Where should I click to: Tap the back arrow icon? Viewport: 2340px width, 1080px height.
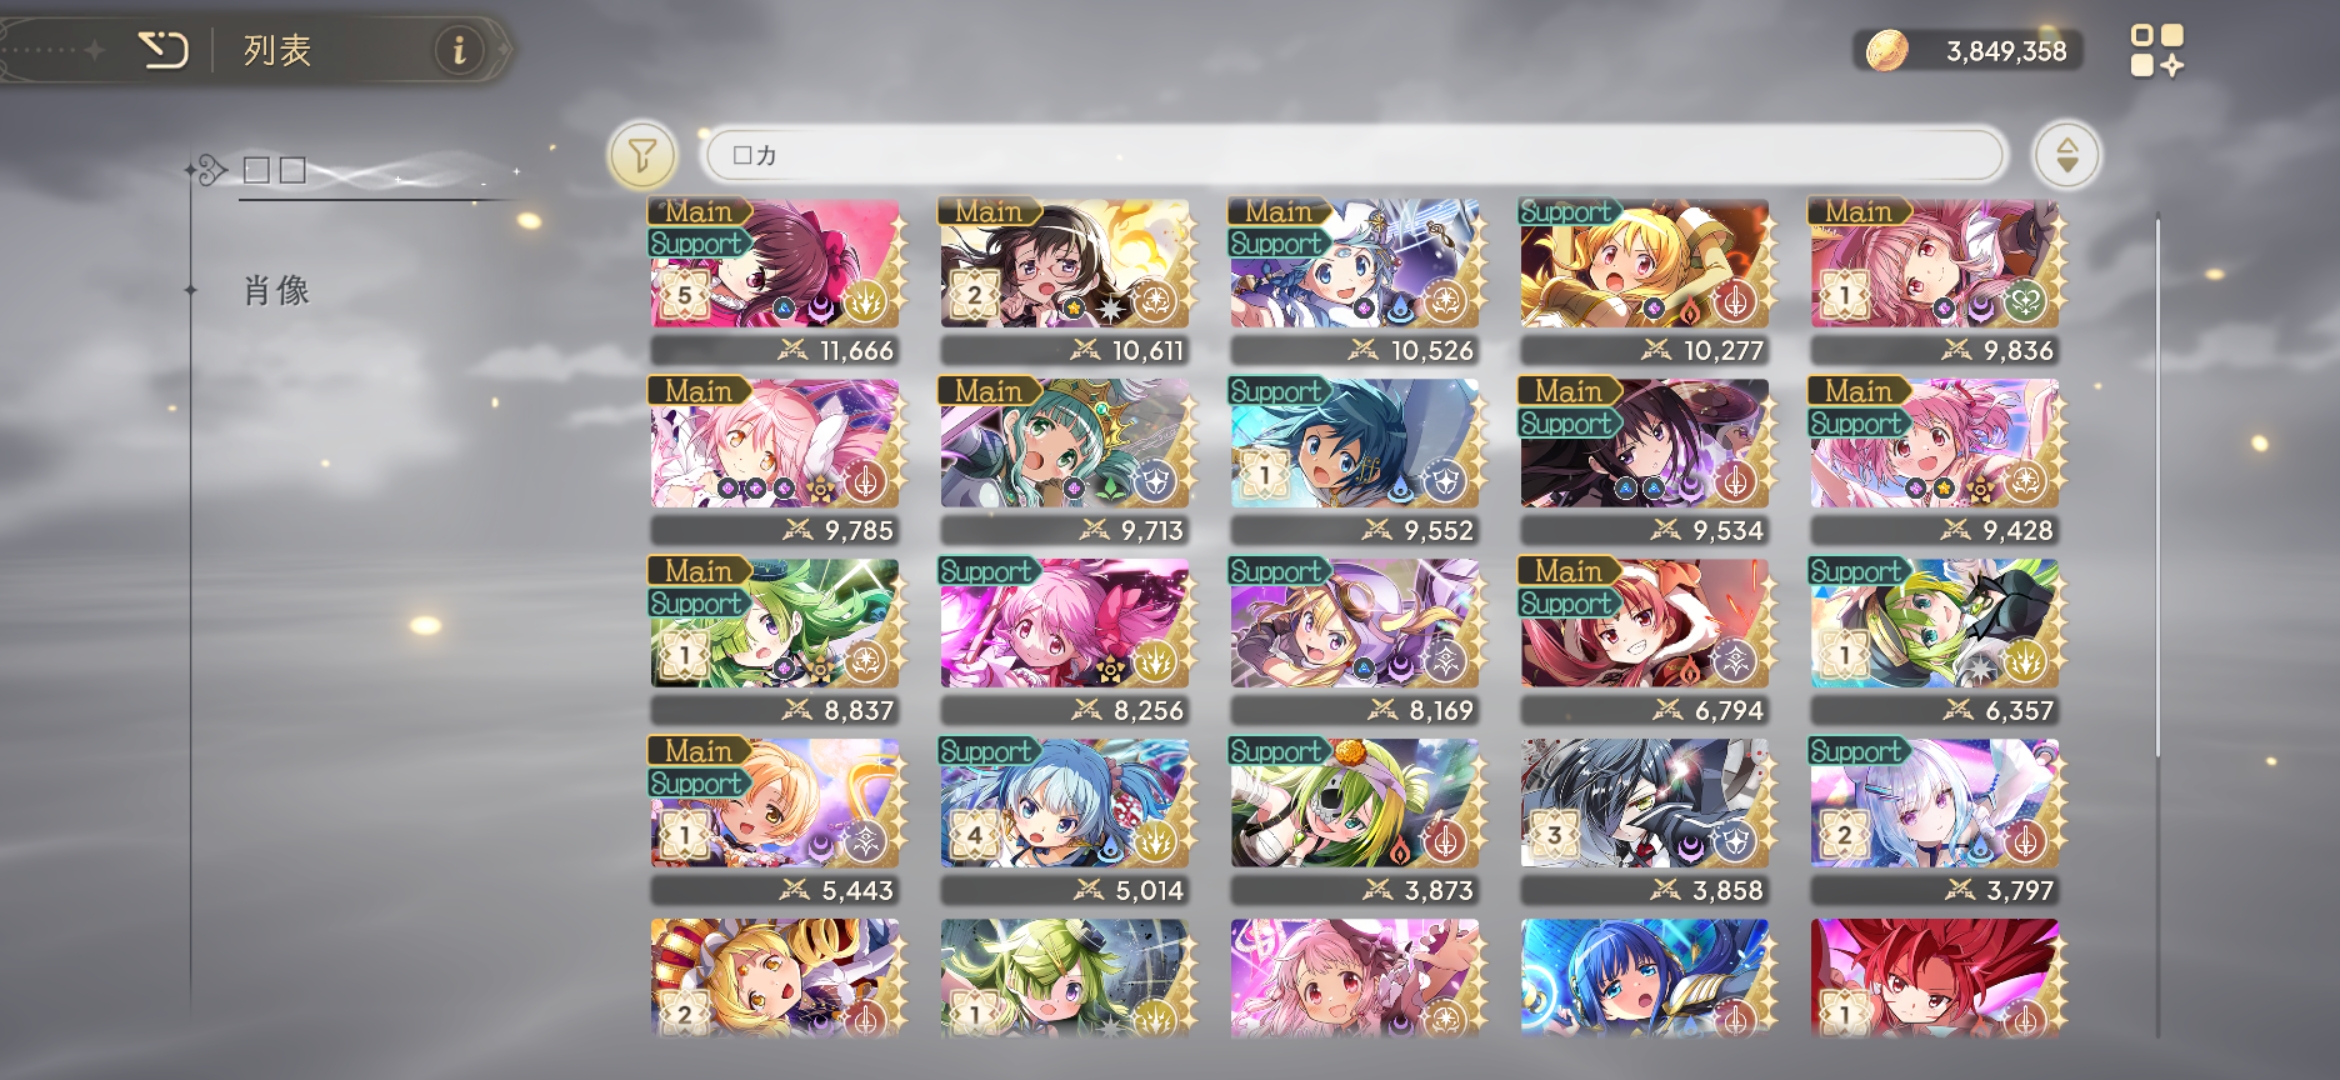coord(163,49)
